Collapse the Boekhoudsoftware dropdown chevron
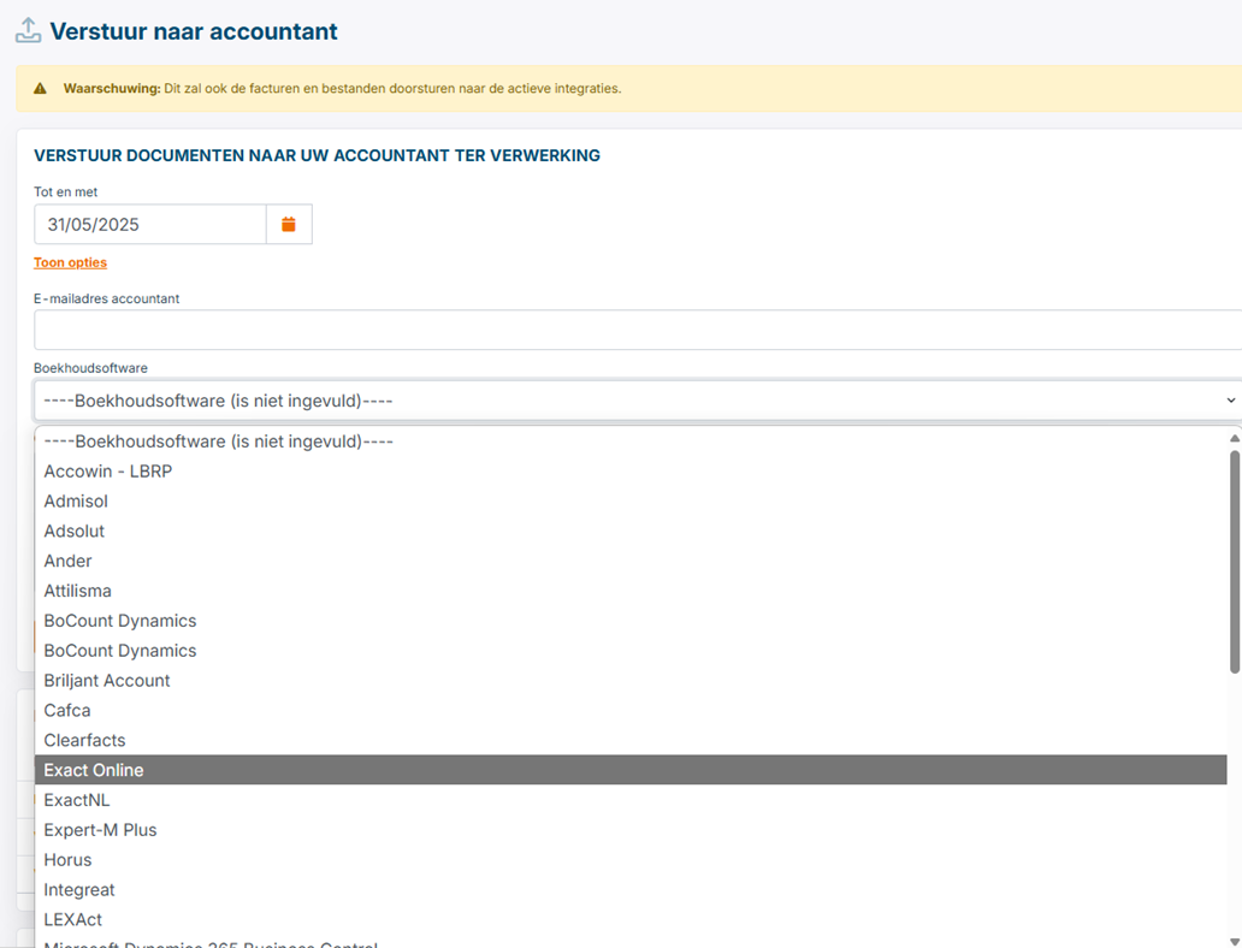The width and height of the screenshot is (1242, 948). coord(1230,400)
